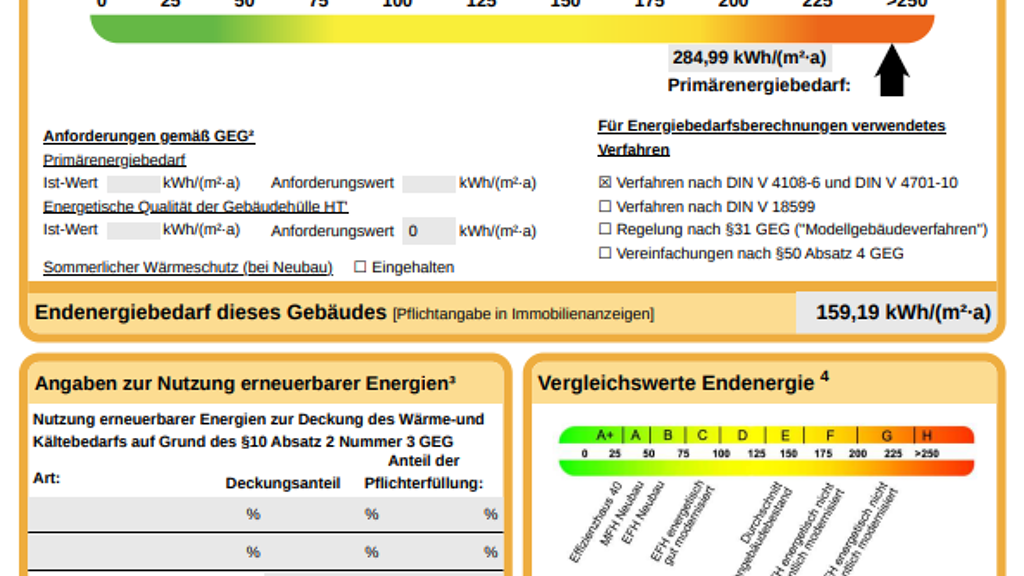The image size is (1024, 576).
Task: Select the 284,99 kWh/(m²·a) value box
Action: (x=750, y=58)
